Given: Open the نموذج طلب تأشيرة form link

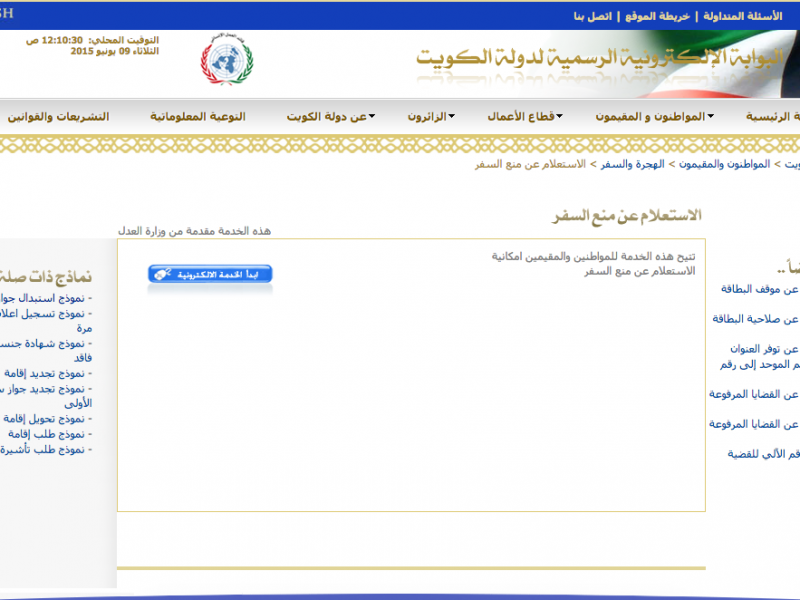Looking at the screenshot, I should coord(43,449).
